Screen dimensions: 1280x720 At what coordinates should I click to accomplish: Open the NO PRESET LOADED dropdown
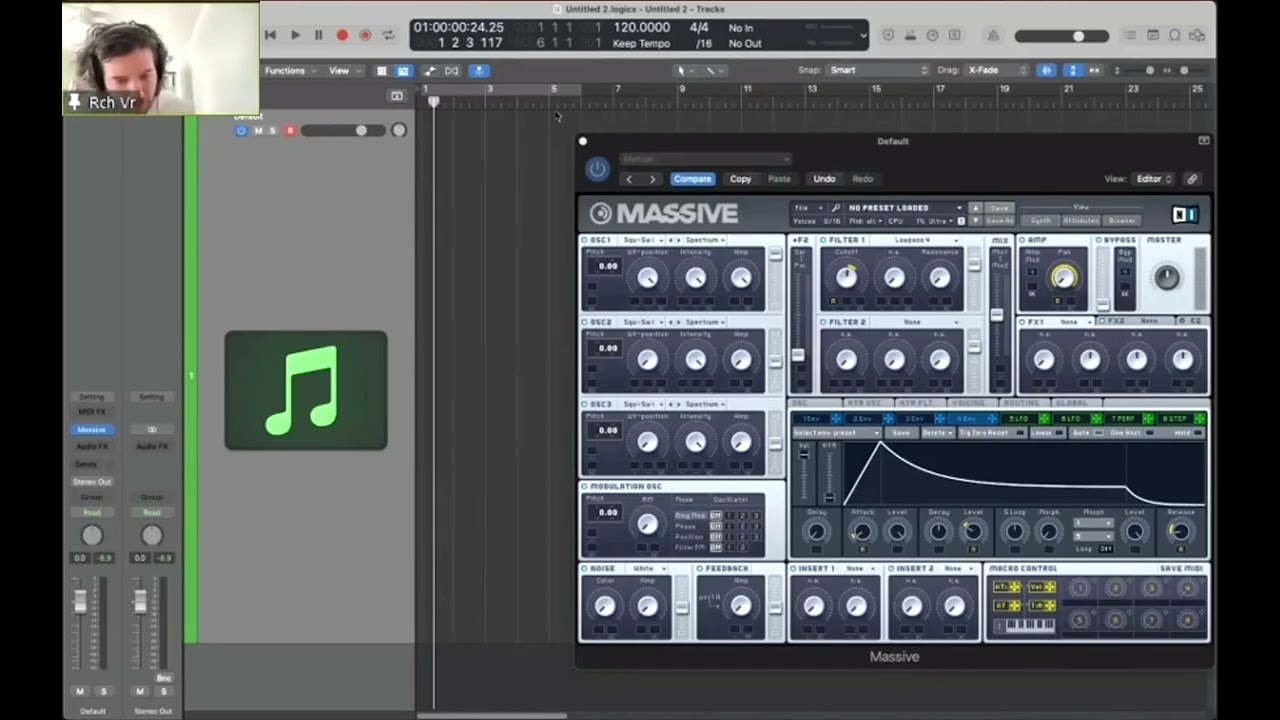(x=905, y=208)
